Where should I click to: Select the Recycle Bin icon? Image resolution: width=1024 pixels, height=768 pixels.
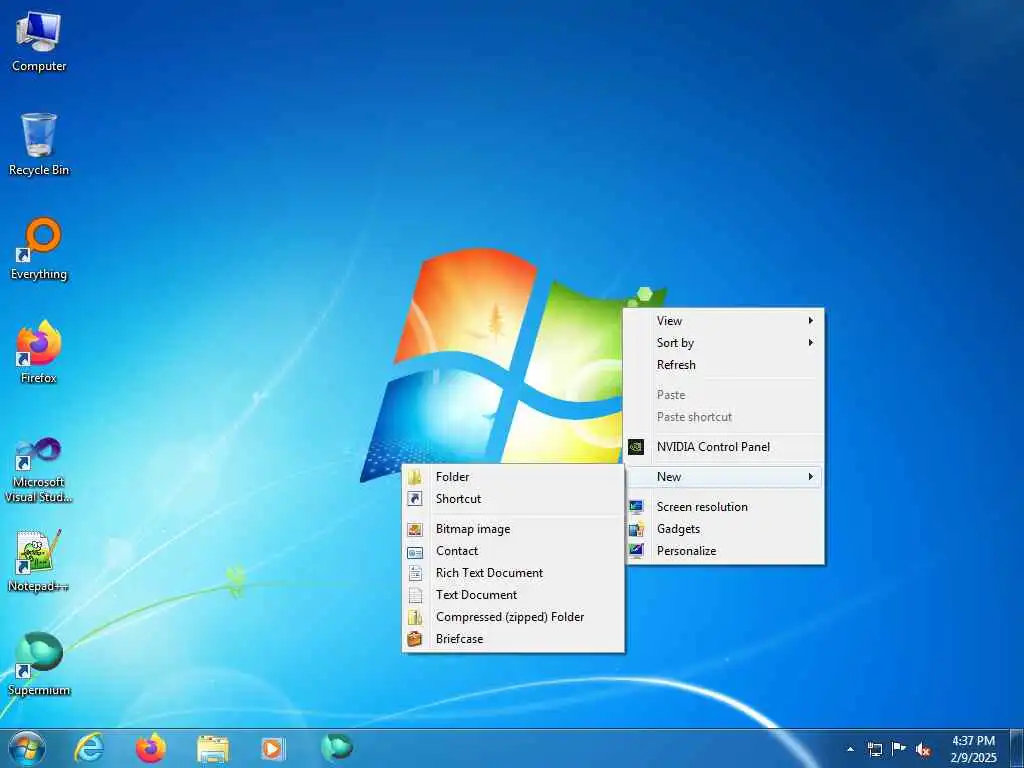click(x=39, y=146)
